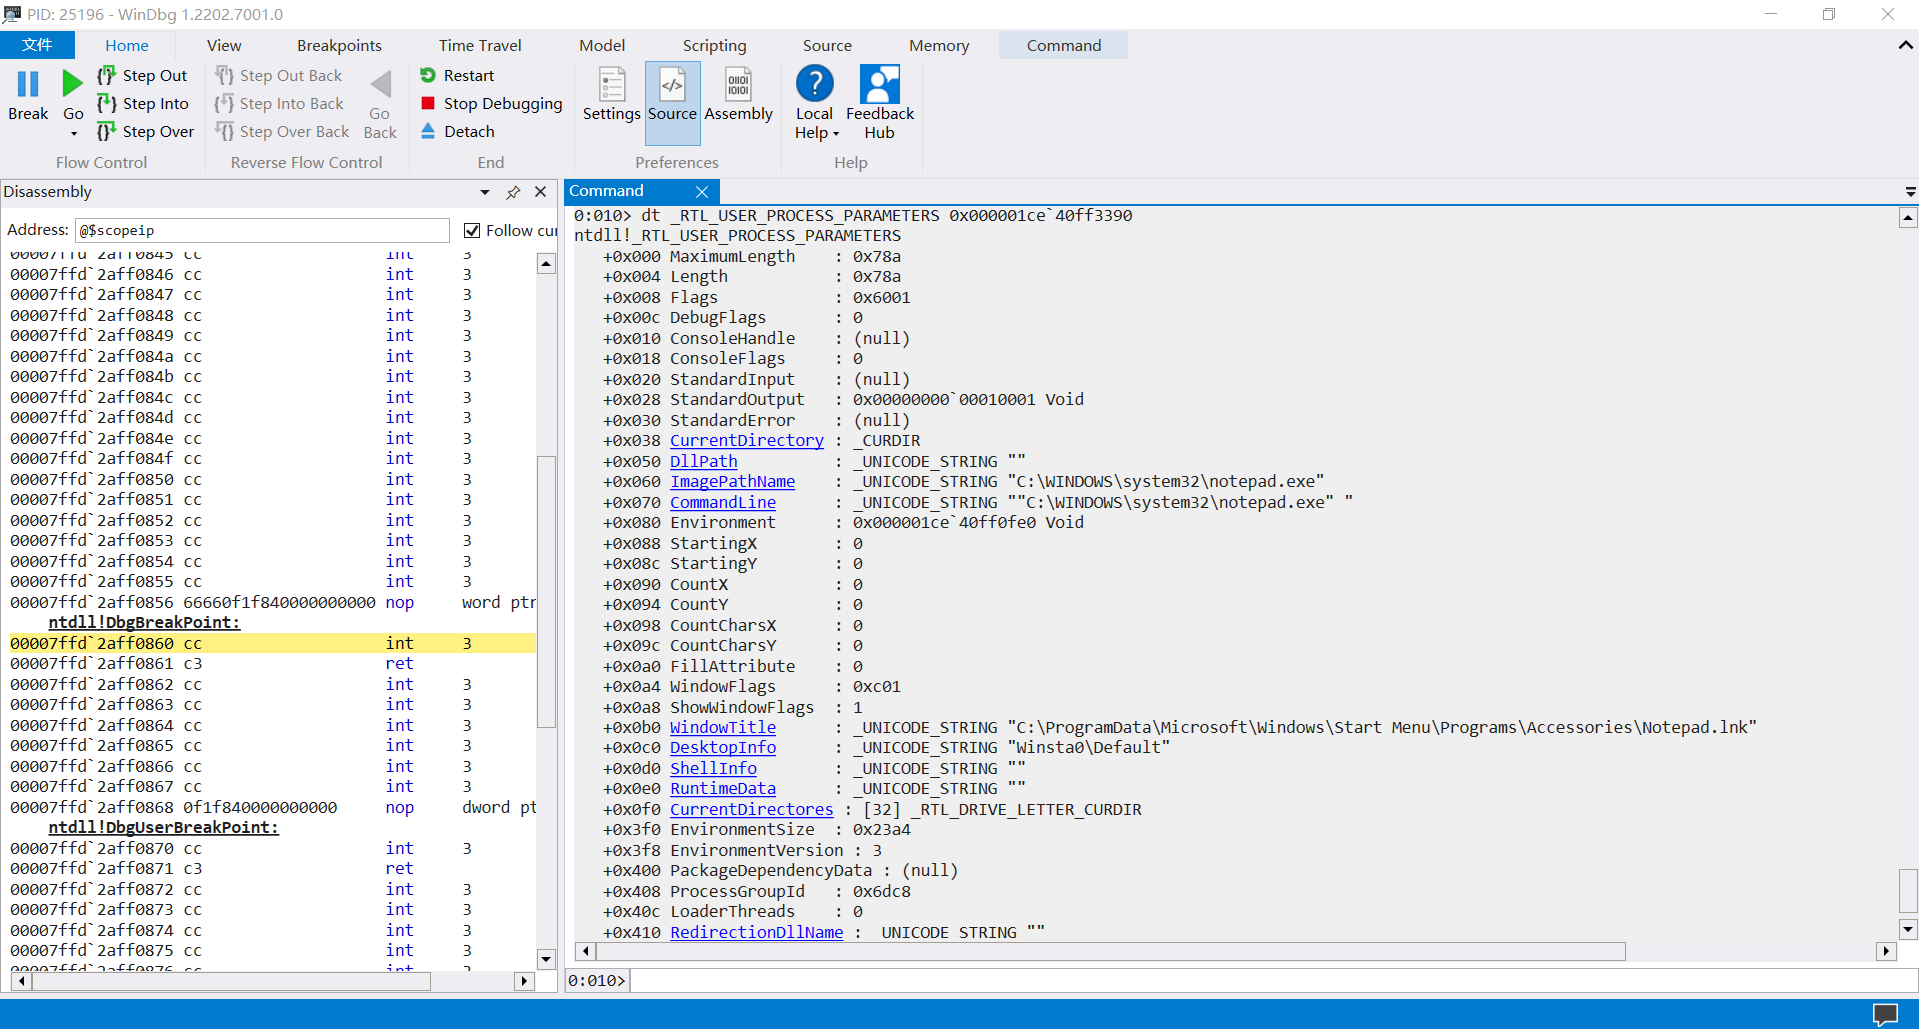Close the Disassembly panel
Image resolution: width=1919 pixels, height=1029 pixels.
pos(541,192)
